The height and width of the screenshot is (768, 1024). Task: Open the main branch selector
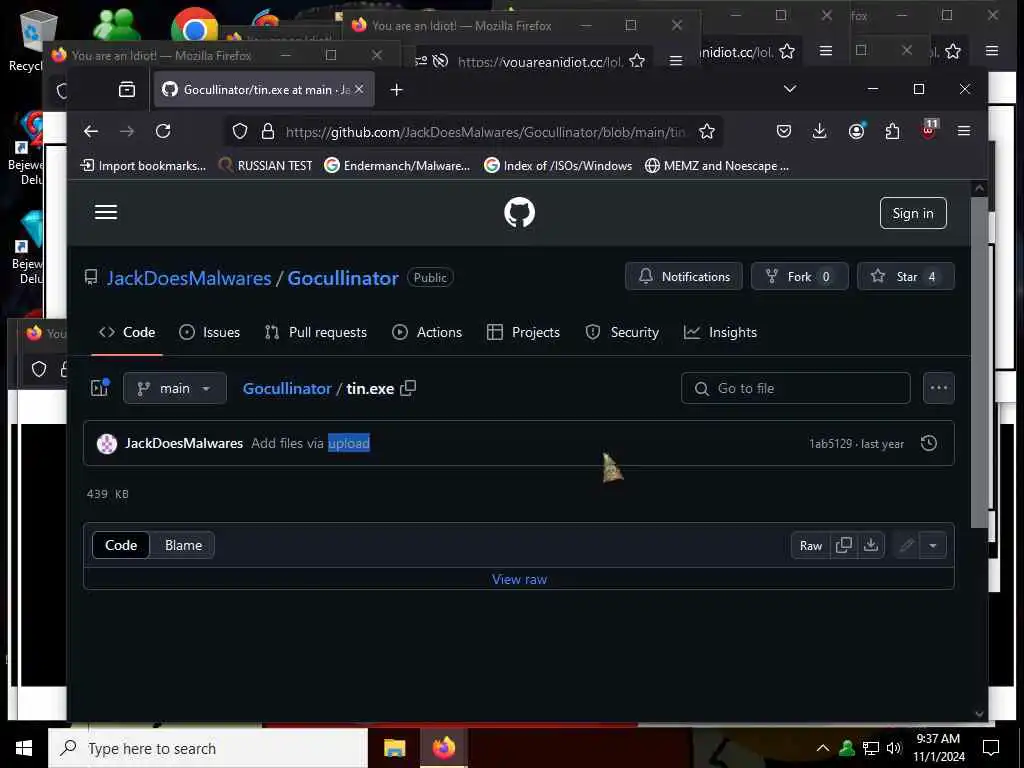click(174, 388)
